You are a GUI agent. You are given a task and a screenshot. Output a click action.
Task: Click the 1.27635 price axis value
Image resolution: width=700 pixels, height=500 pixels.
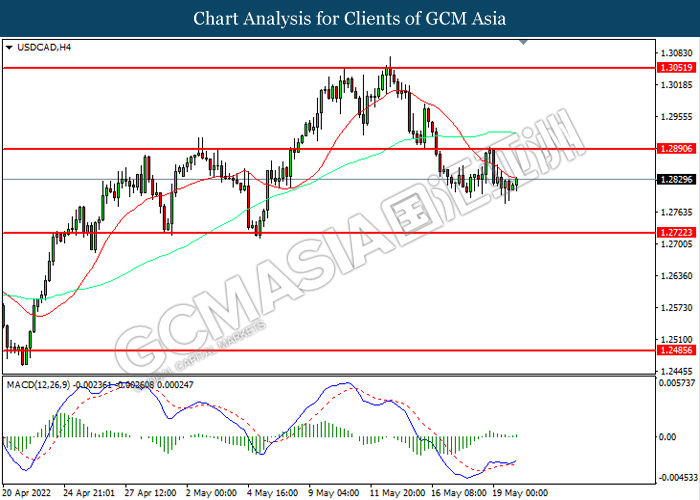click(676, 212)
